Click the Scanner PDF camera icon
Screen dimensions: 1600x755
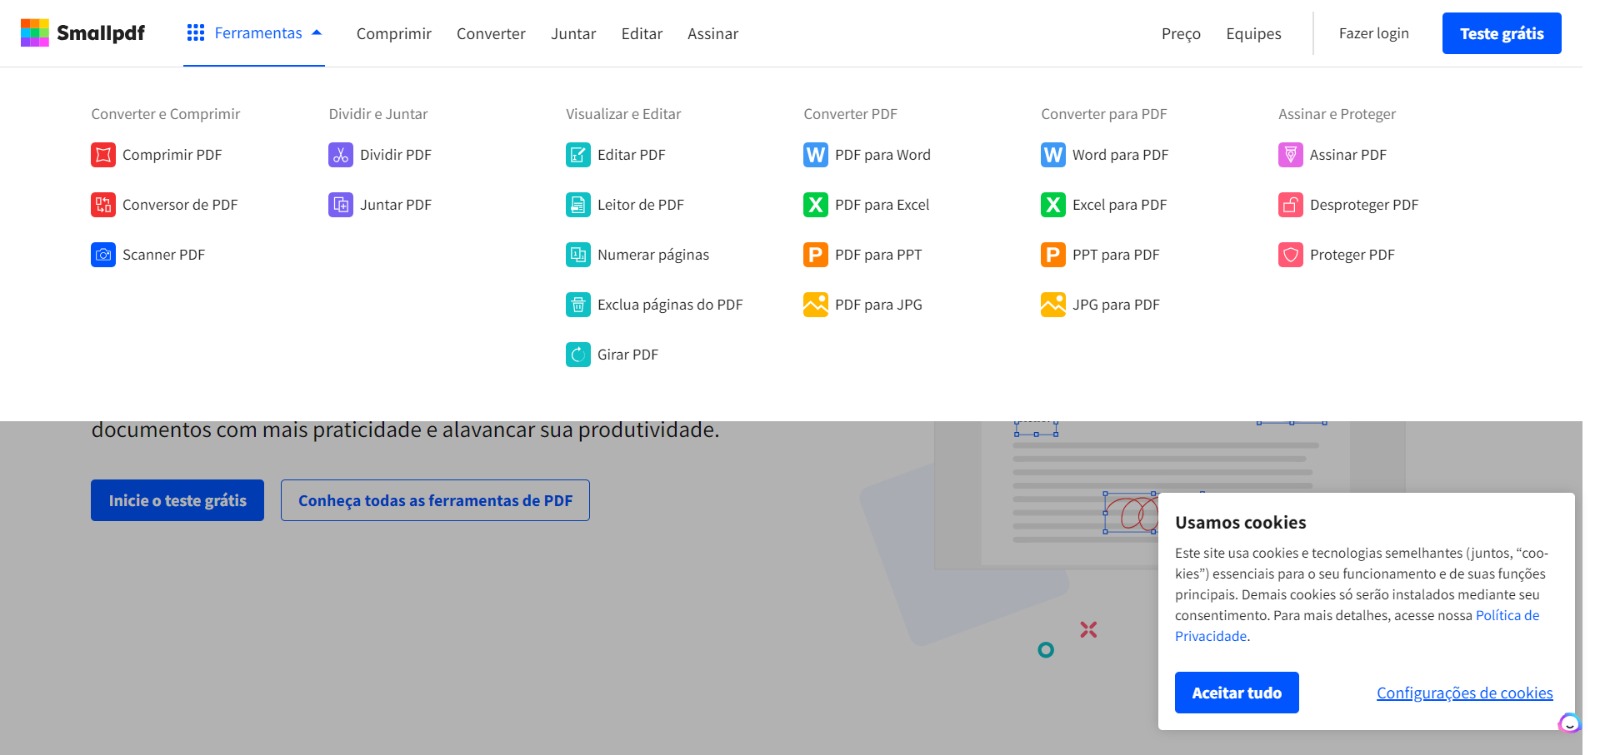pos(103,255)
